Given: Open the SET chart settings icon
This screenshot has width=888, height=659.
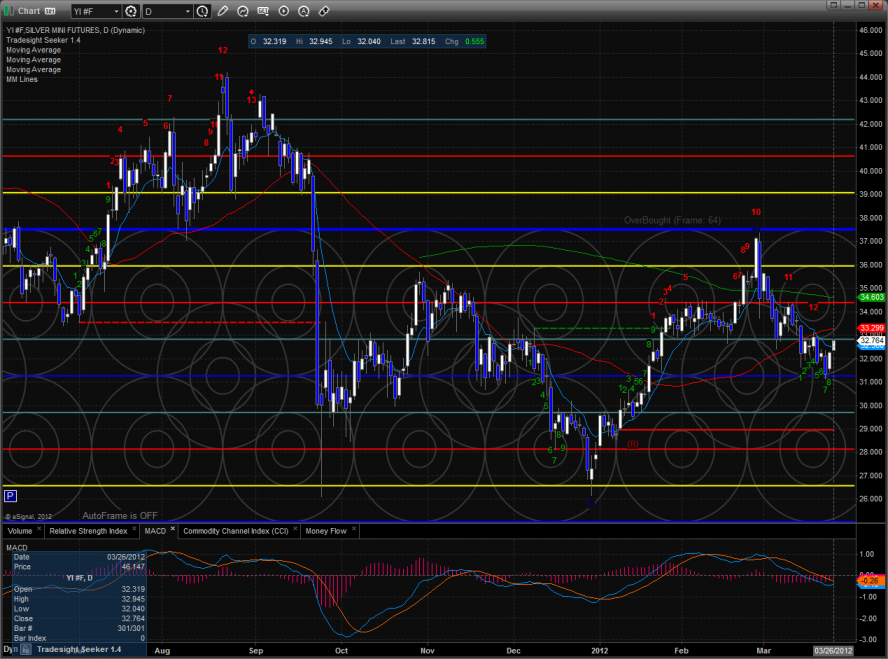Looking at the screenshot, I should pyautogui.click(x=264, y=12).
